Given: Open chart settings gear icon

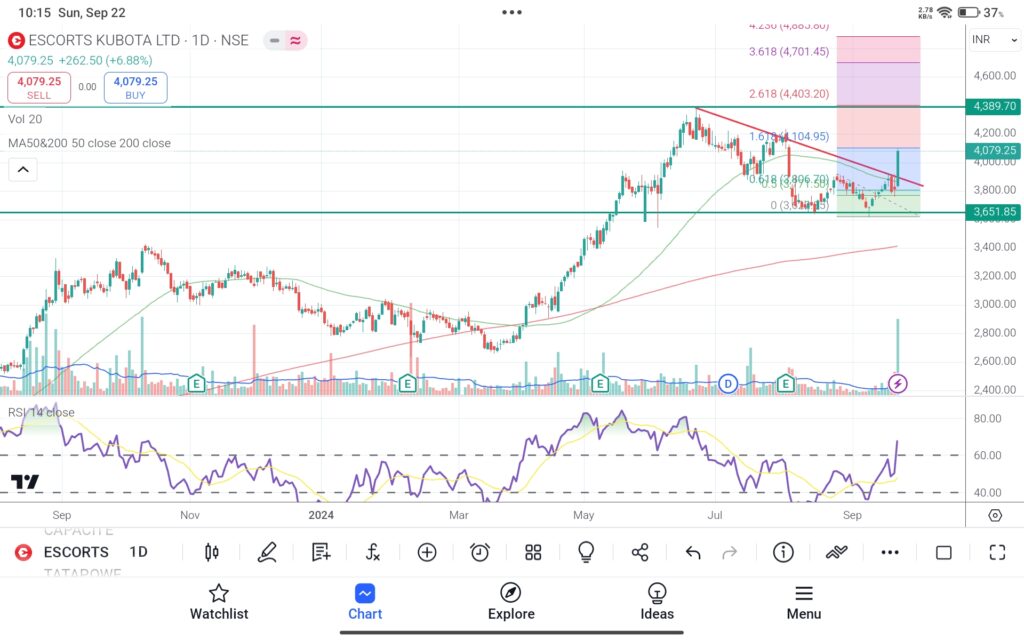Looking at the screenshot, I should pyautogui.click(x=995, y=515).
